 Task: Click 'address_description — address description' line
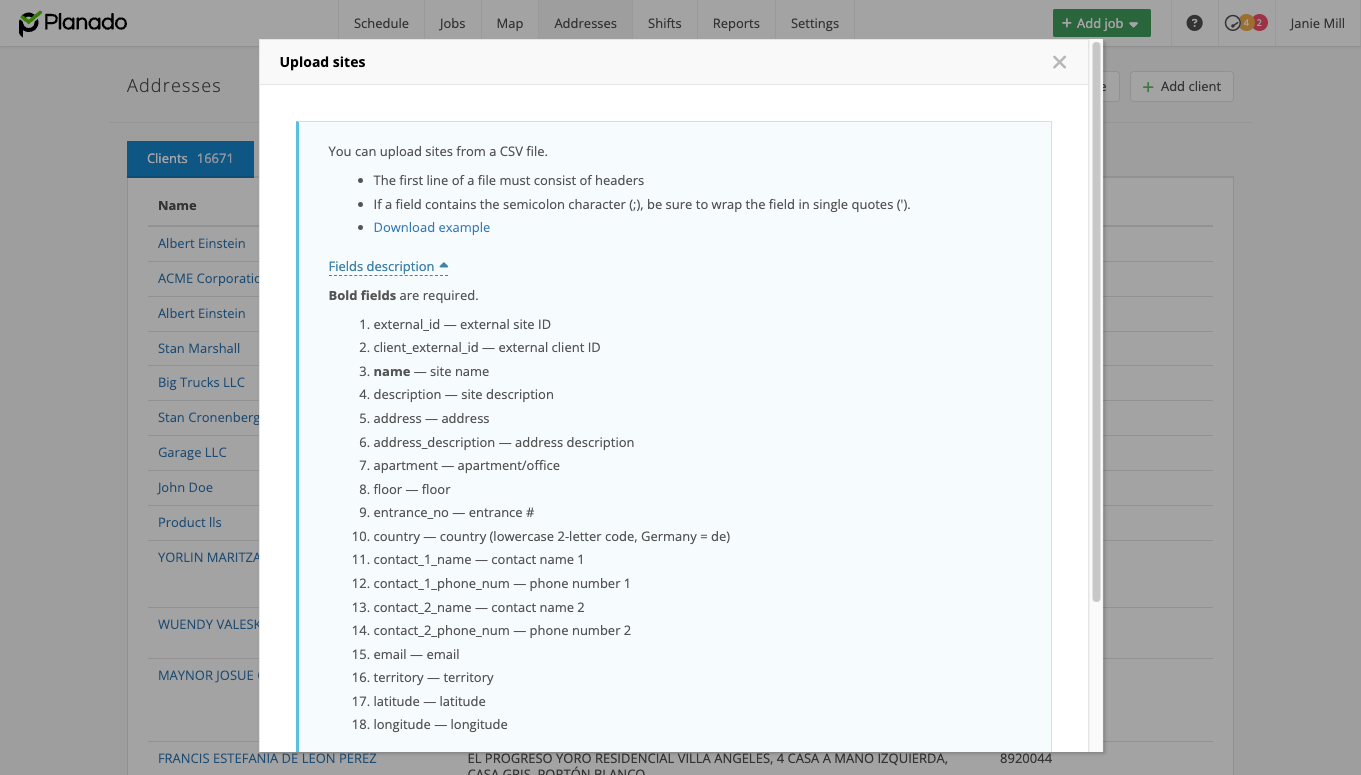click(504, 442)
